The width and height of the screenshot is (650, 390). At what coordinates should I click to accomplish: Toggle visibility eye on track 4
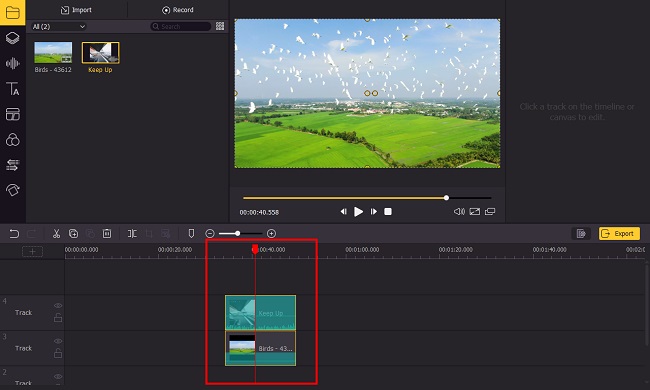pyautogui.click(x=58, y=305)
